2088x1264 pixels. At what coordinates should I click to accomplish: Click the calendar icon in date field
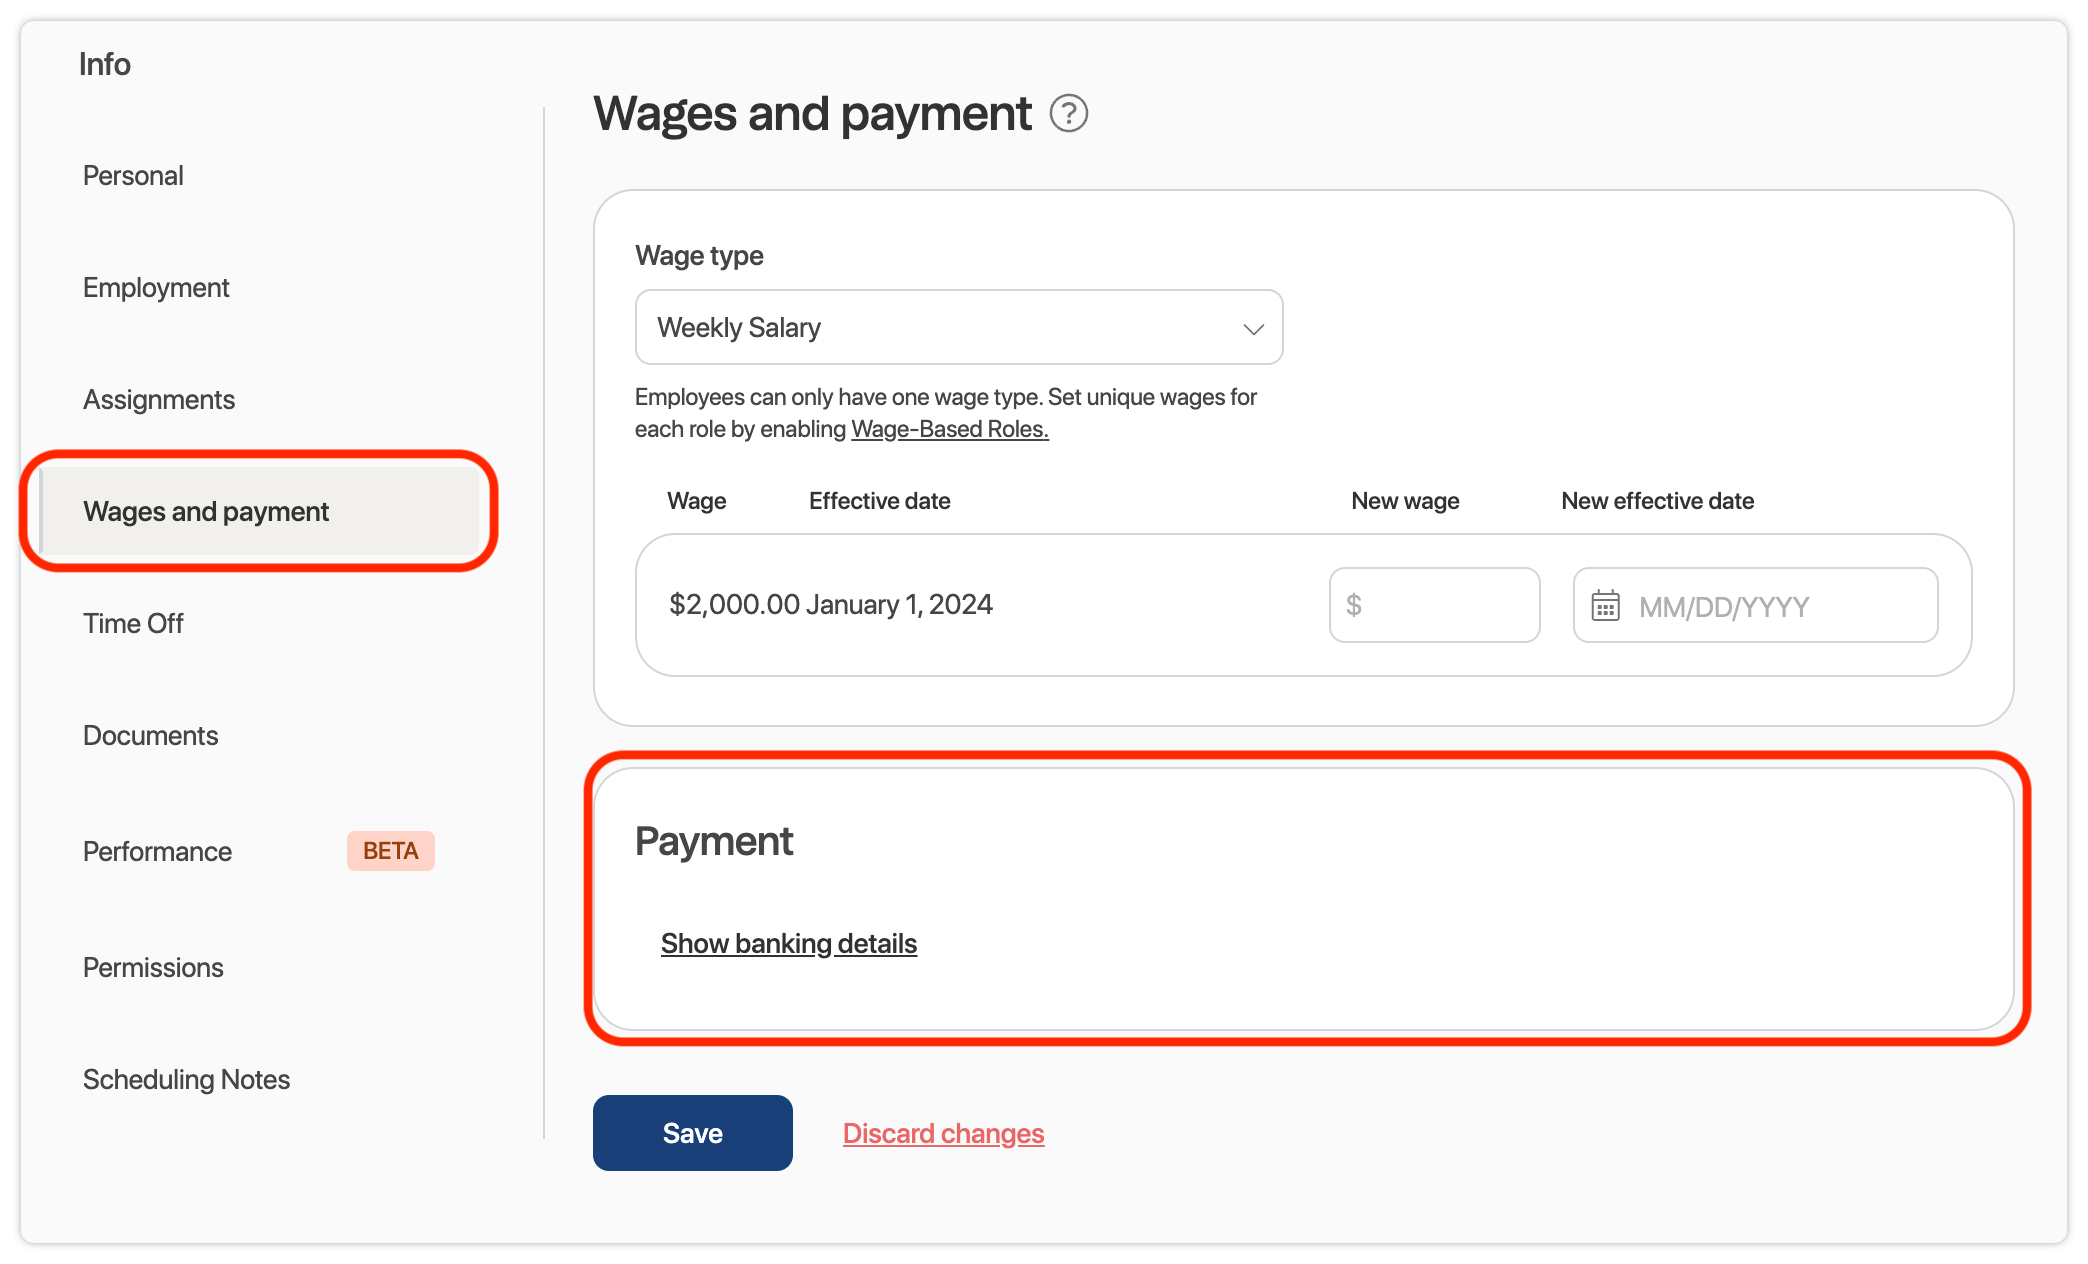tap(1605, 606)
